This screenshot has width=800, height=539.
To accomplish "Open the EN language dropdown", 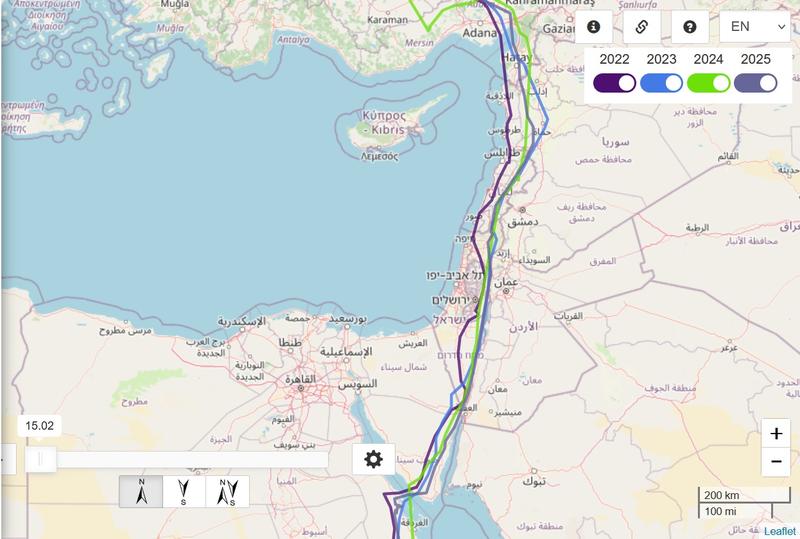I will [x=755, y=27].
